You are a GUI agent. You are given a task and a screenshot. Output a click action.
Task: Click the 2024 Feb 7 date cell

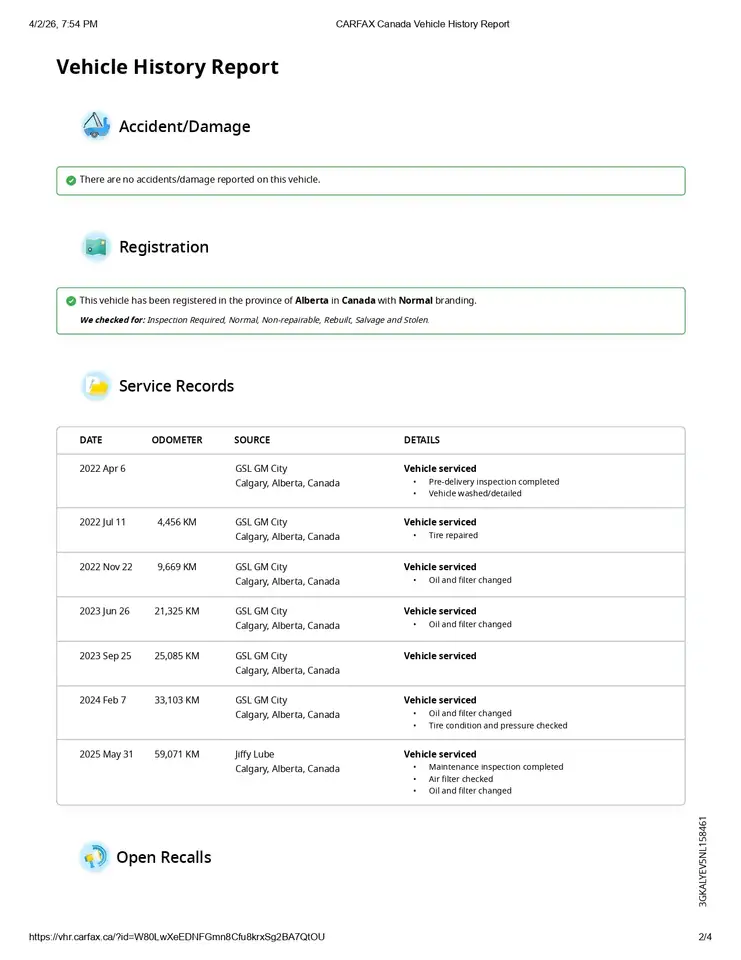103,700
